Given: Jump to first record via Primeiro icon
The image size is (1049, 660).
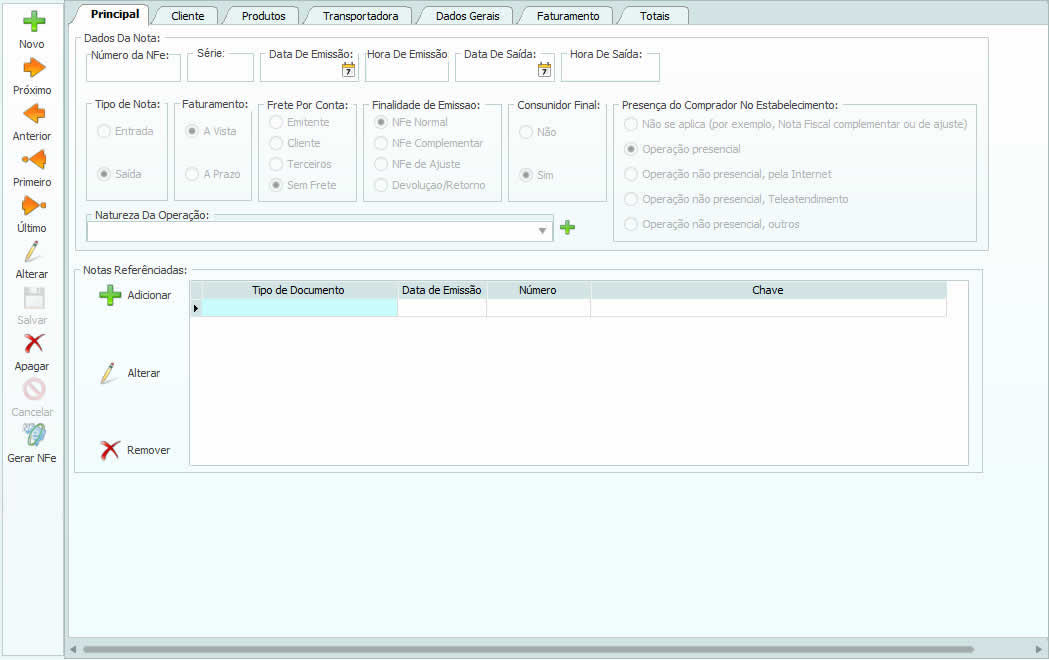Looking at the screenshot, I should tap(33, 159).
